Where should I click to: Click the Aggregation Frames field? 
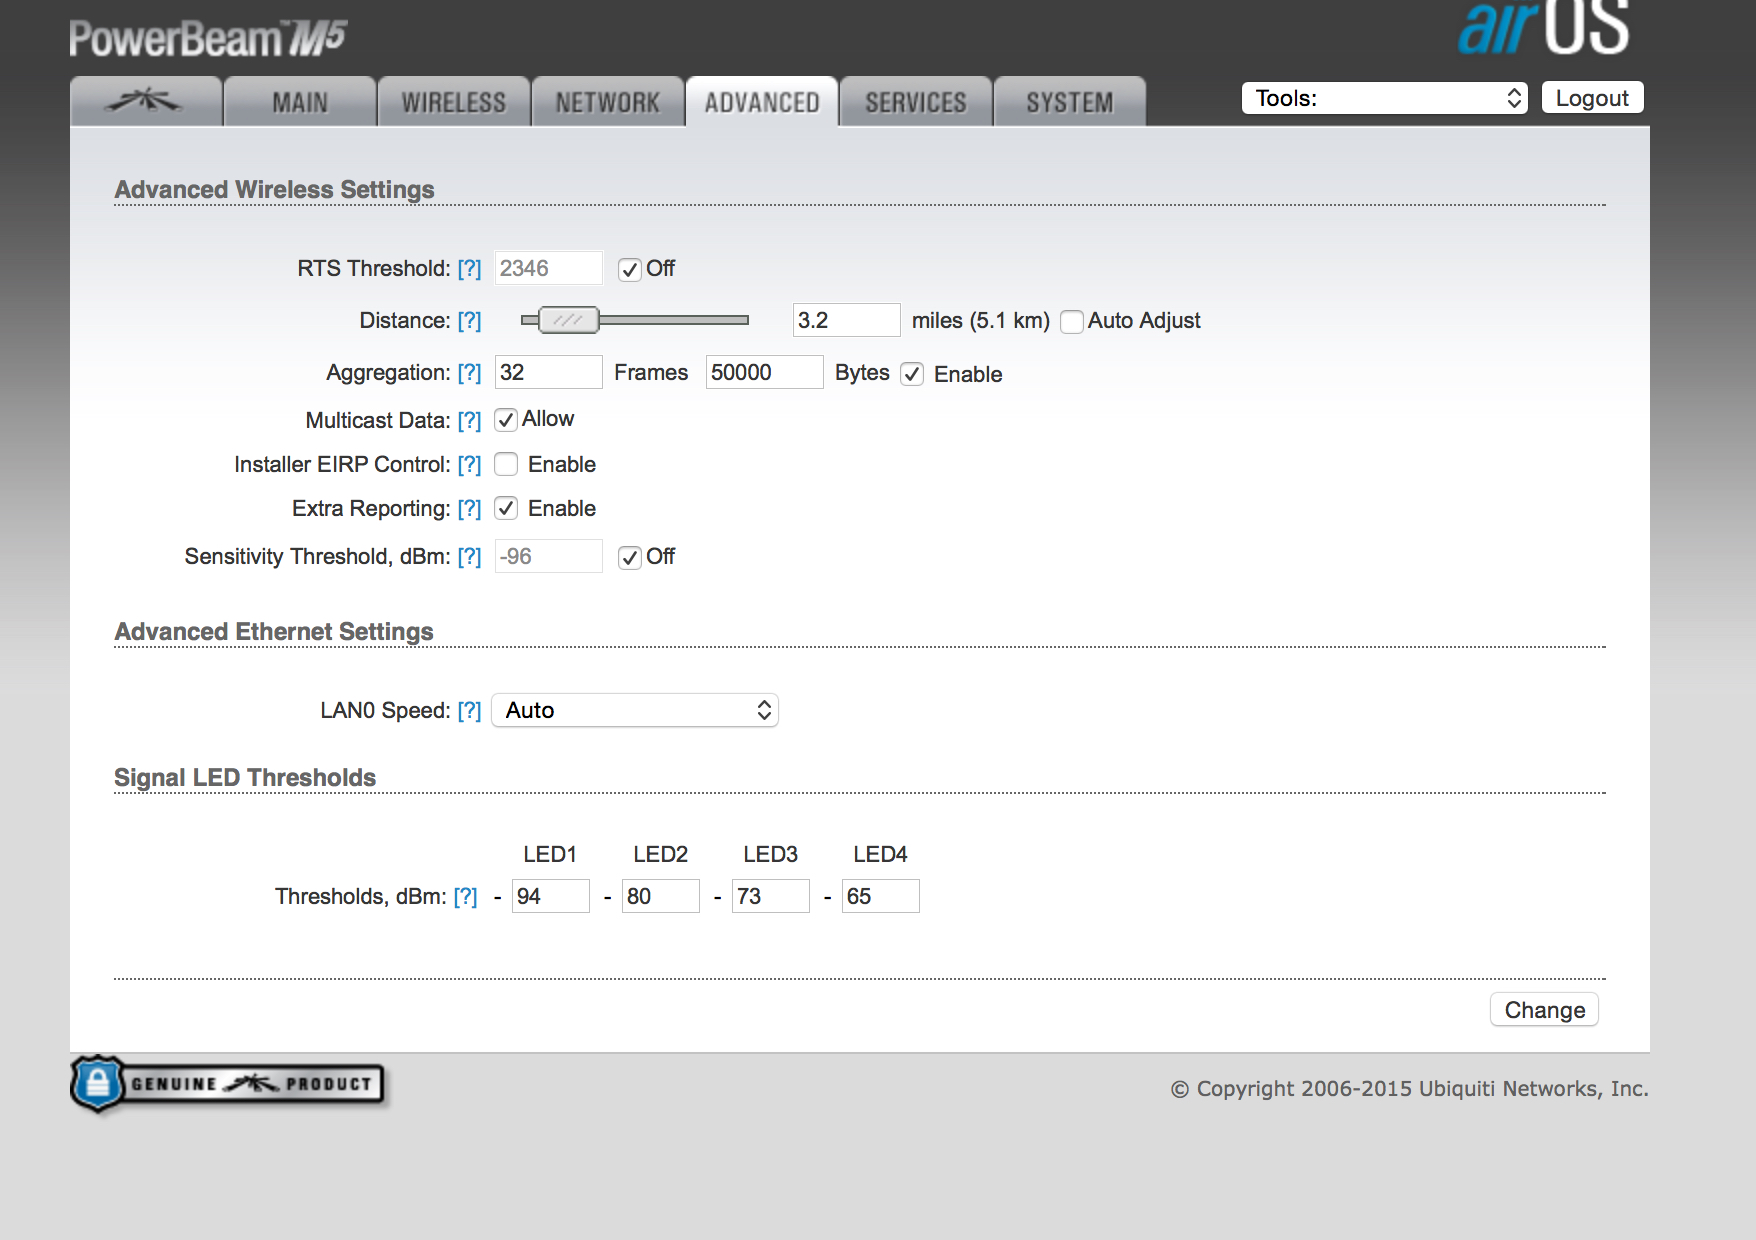(549, 372)
